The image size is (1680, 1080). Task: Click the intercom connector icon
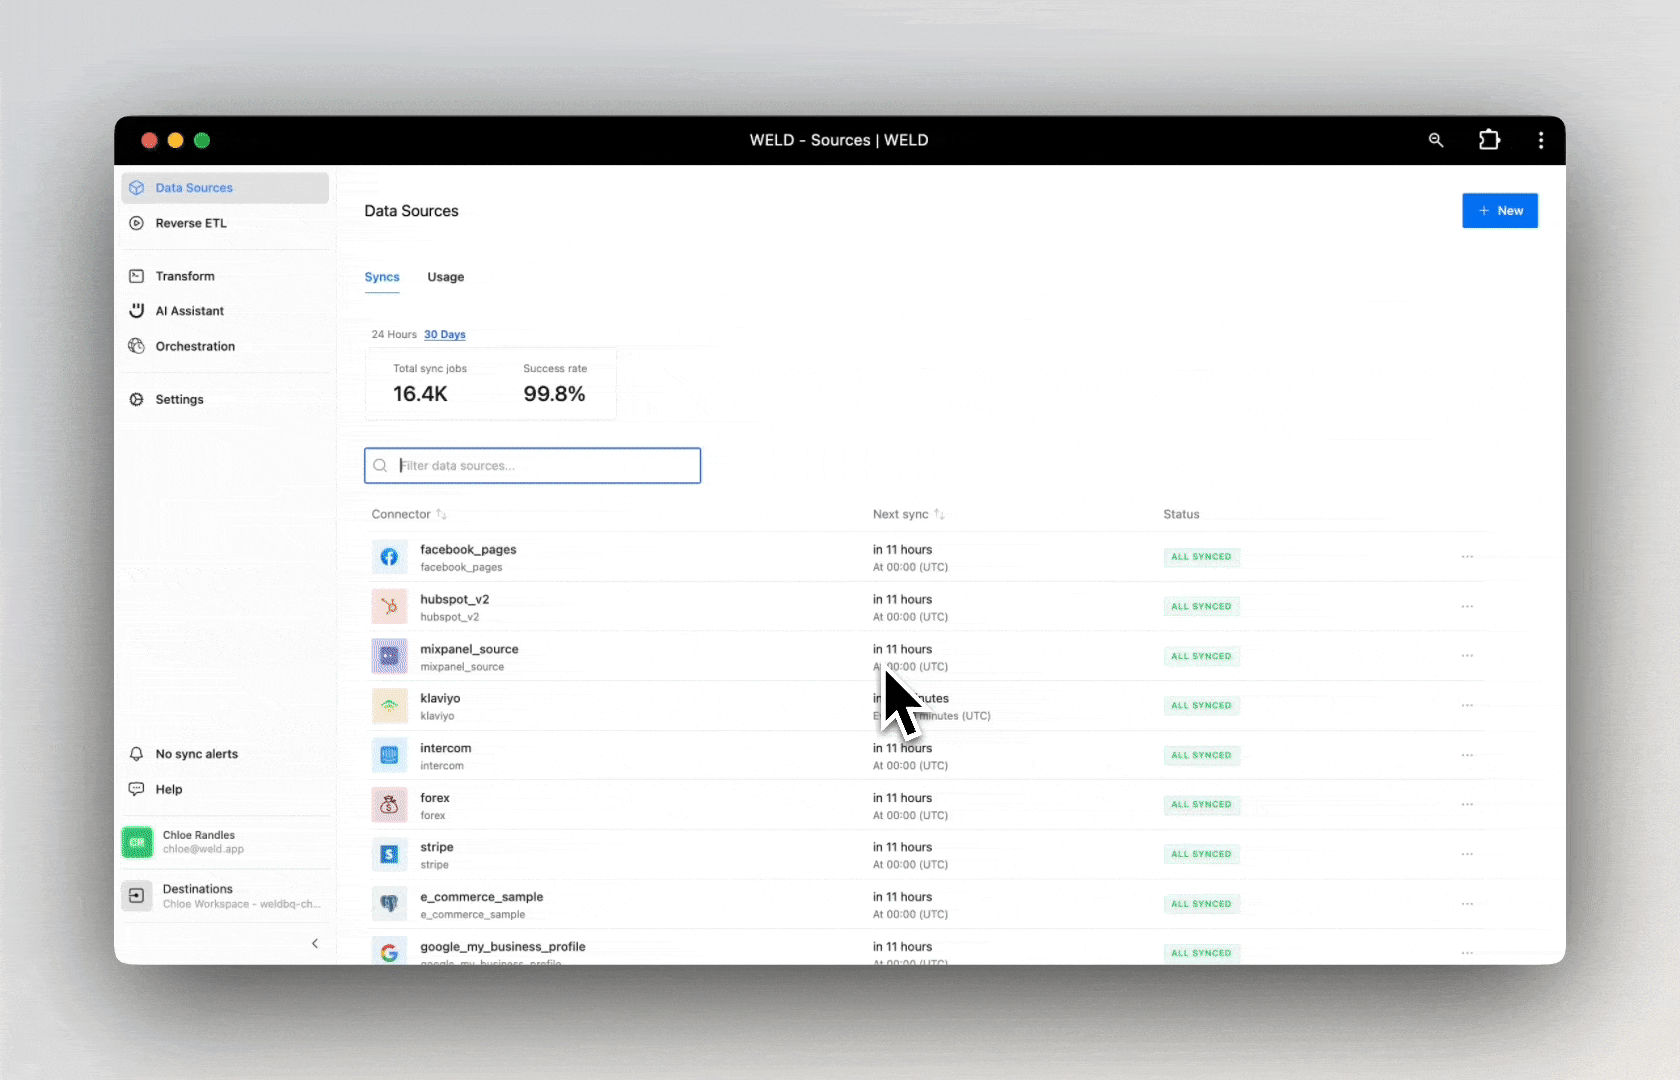[x=389, y=755]
